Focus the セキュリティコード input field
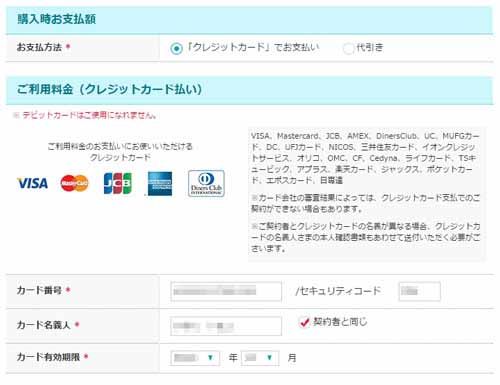Screen dimensions: 500x385 click(x=419, y=291)
